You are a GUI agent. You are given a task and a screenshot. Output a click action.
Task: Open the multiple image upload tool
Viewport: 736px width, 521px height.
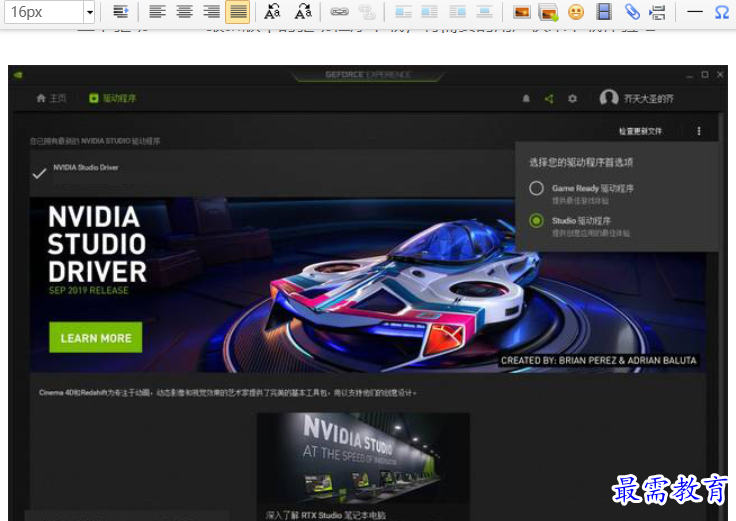[x=549, y=12]
